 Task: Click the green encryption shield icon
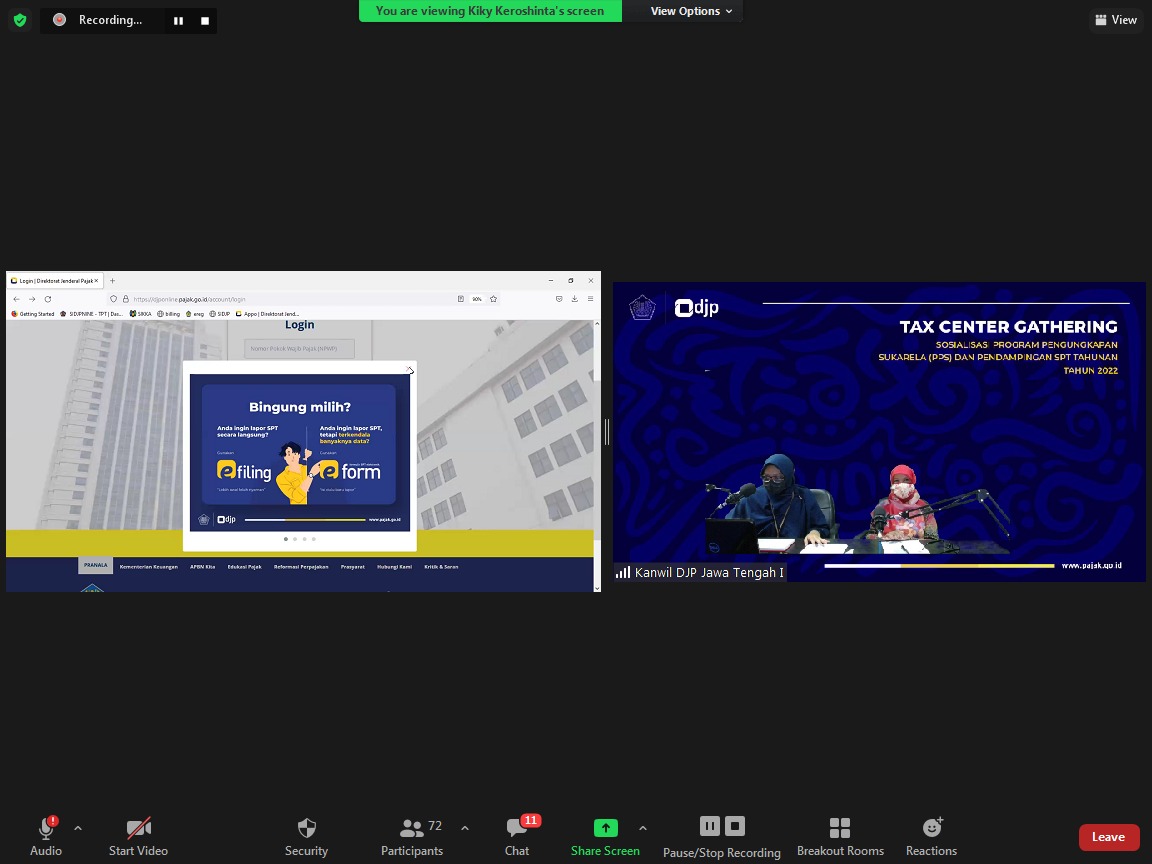pos(20,20)
